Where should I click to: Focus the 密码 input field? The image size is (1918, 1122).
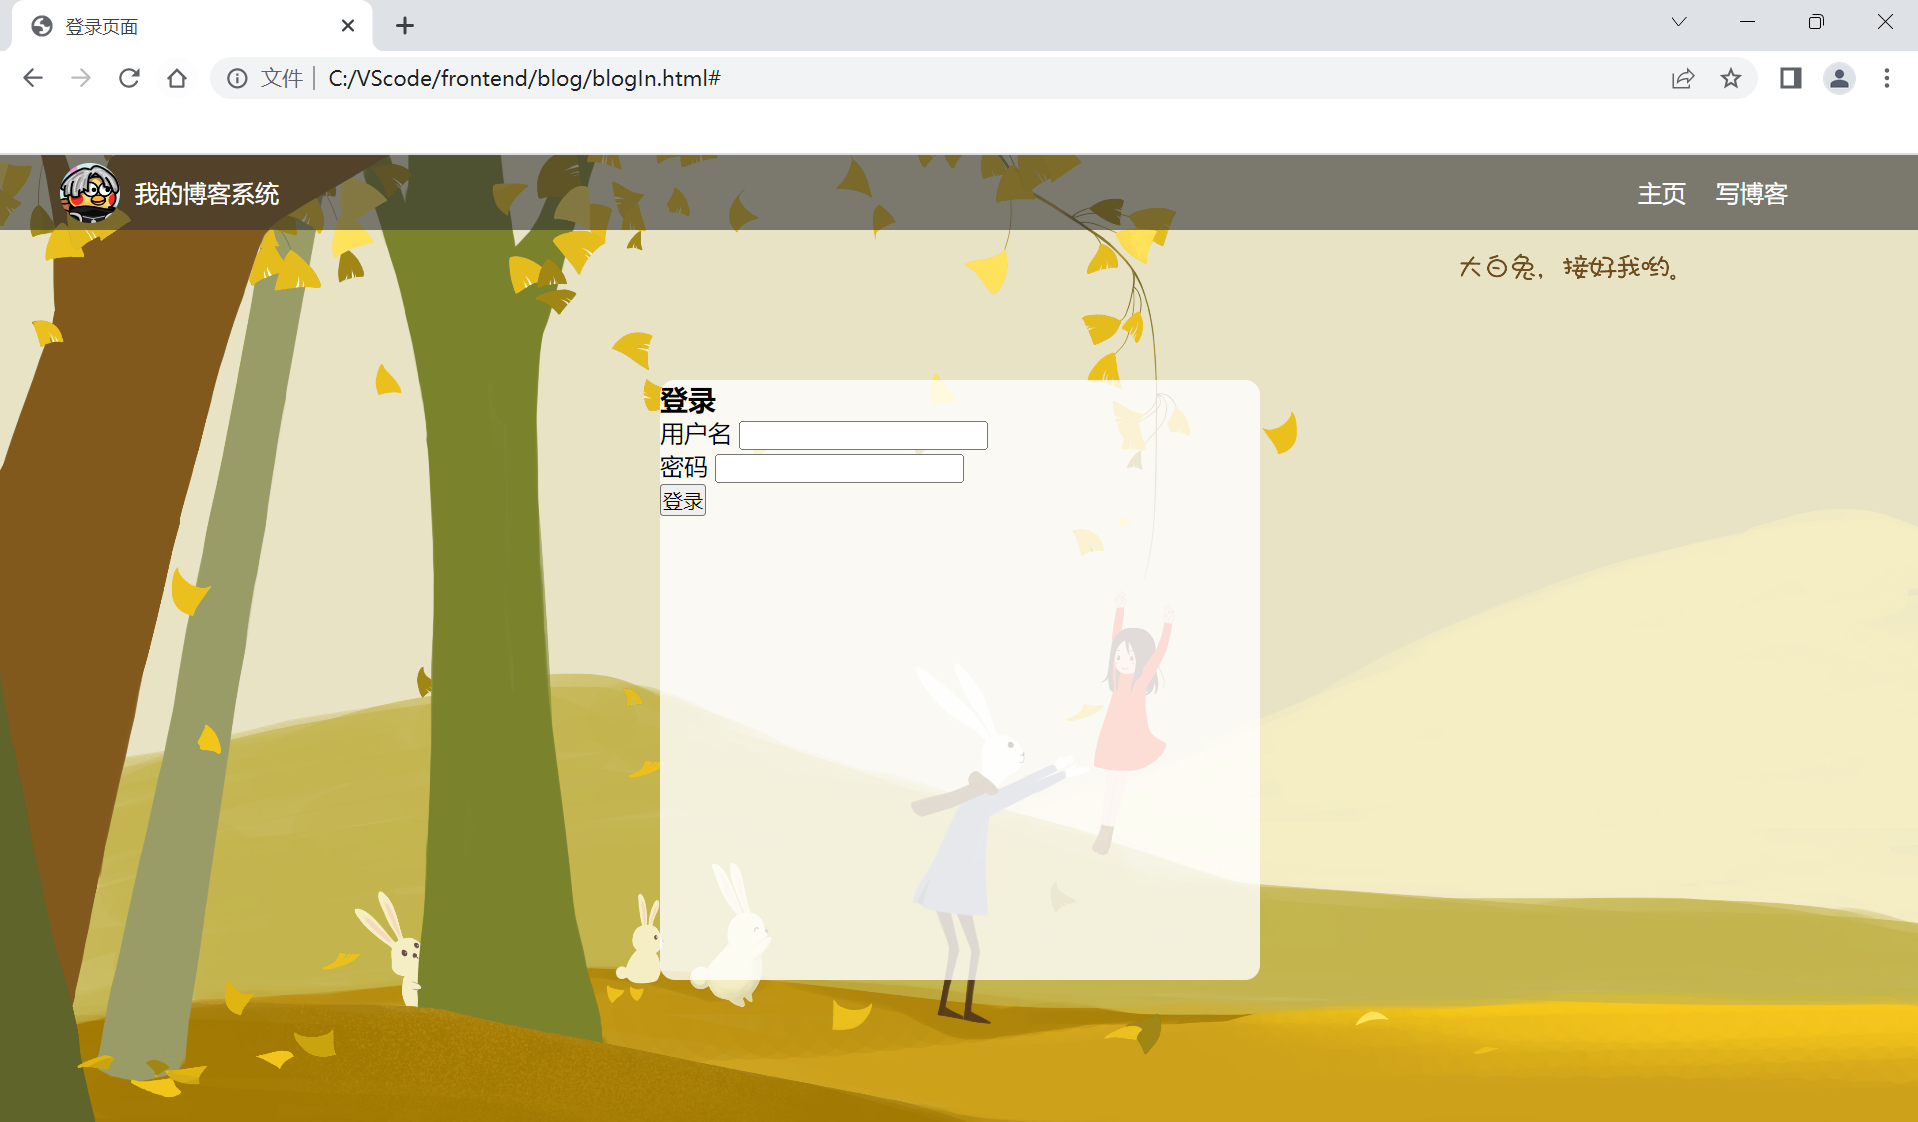point(839,468)
